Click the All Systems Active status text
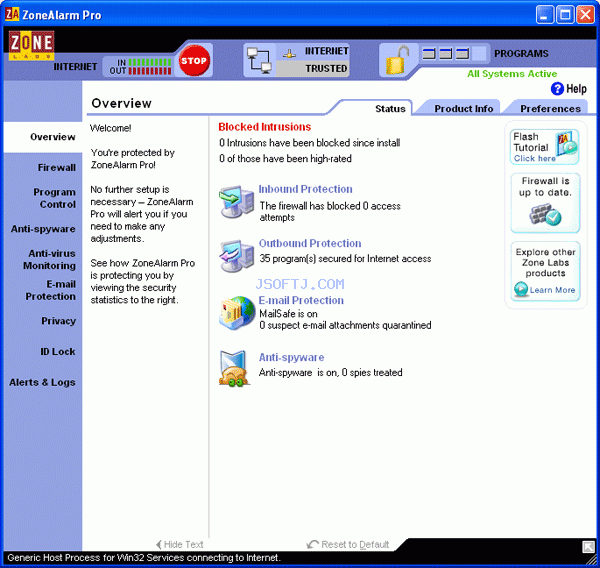This screenshot has height=568, width=600. pos(512,74)
